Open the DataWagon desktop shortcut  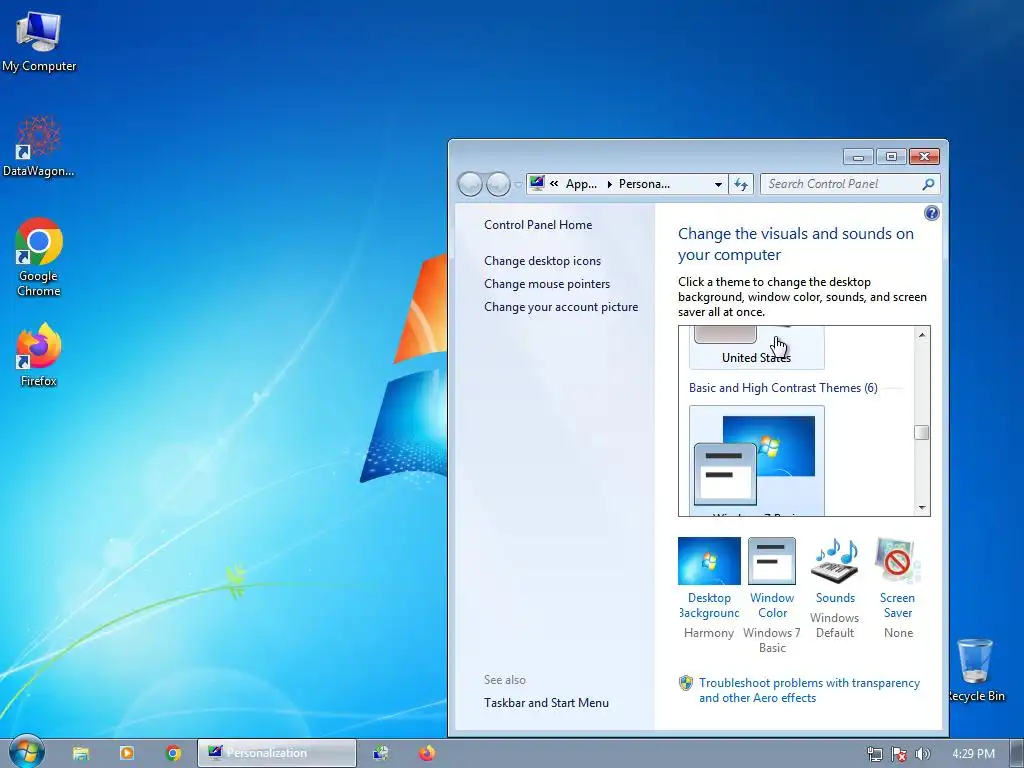pos(39,146)
